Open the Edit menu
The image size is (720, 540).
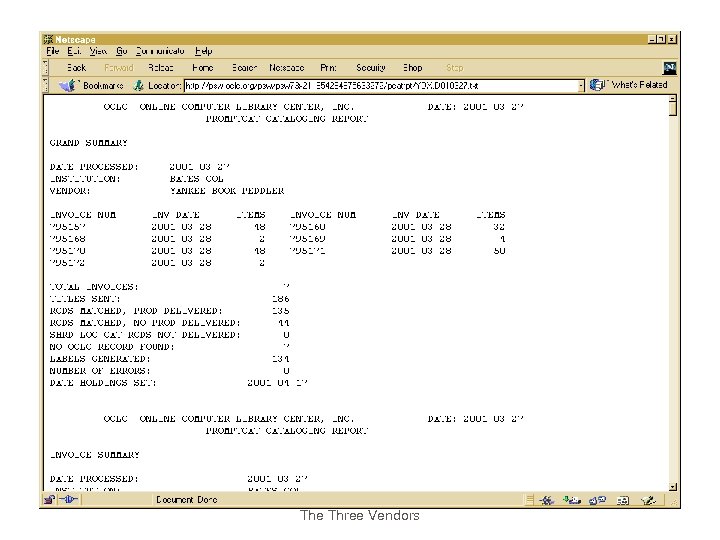click(x=74, y=51)
